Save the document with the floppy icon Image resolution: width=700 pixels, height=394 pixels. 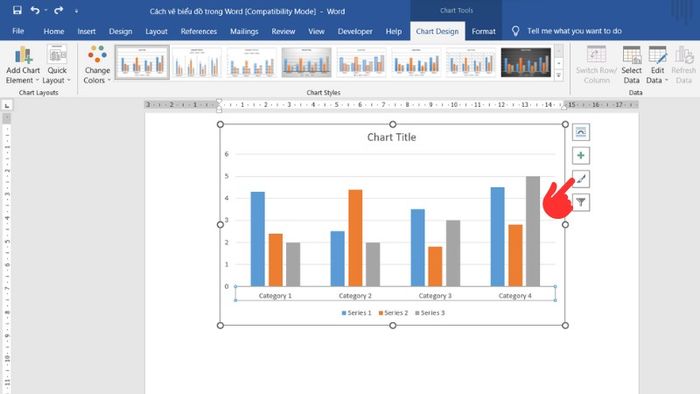17,10
